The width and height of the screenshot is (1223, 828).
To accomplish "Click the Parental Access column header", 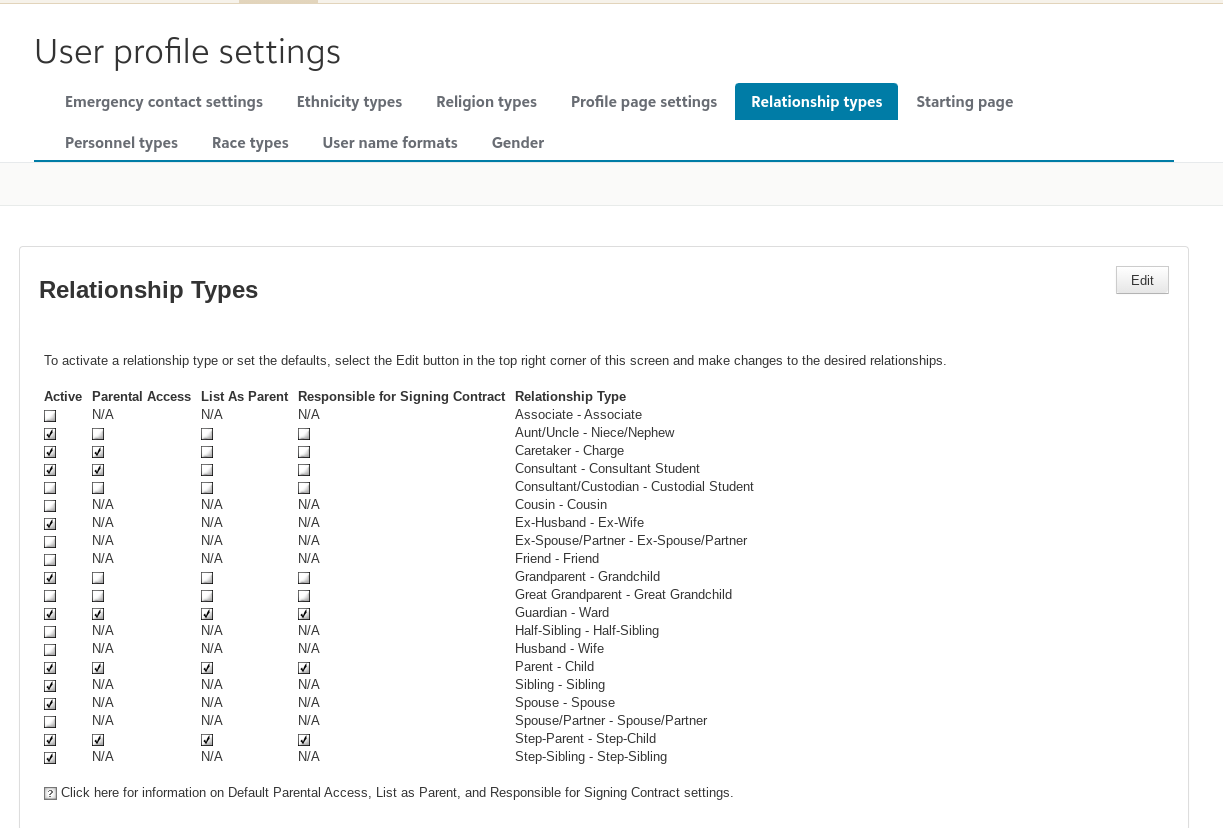I will (141, 397).
